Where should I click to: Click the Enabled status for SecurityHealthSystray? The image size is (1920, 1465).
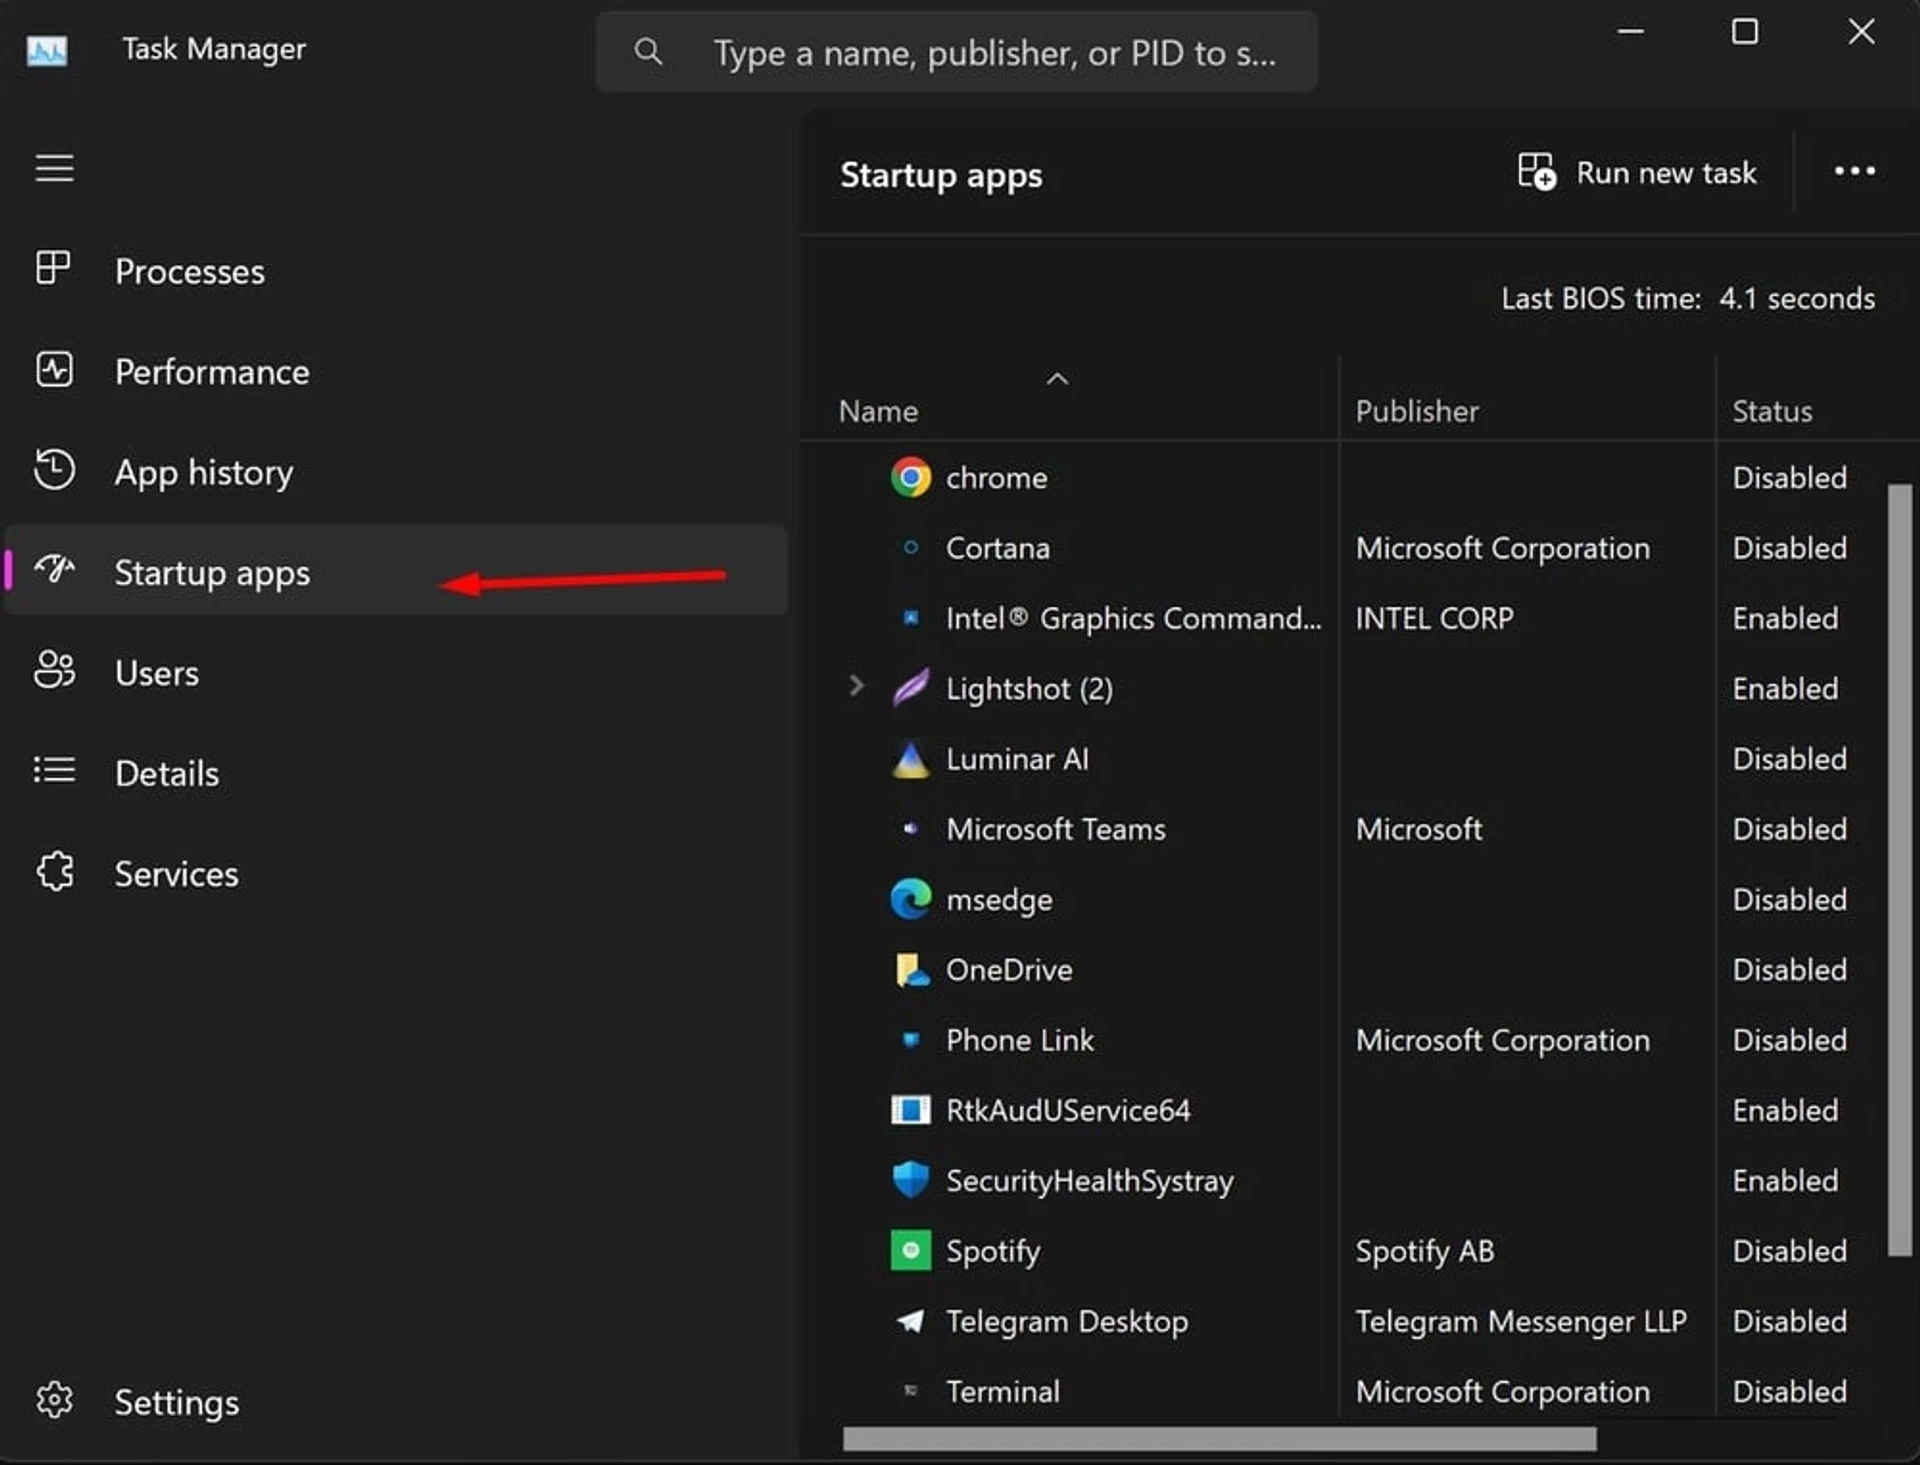tap(1785, 1180)
